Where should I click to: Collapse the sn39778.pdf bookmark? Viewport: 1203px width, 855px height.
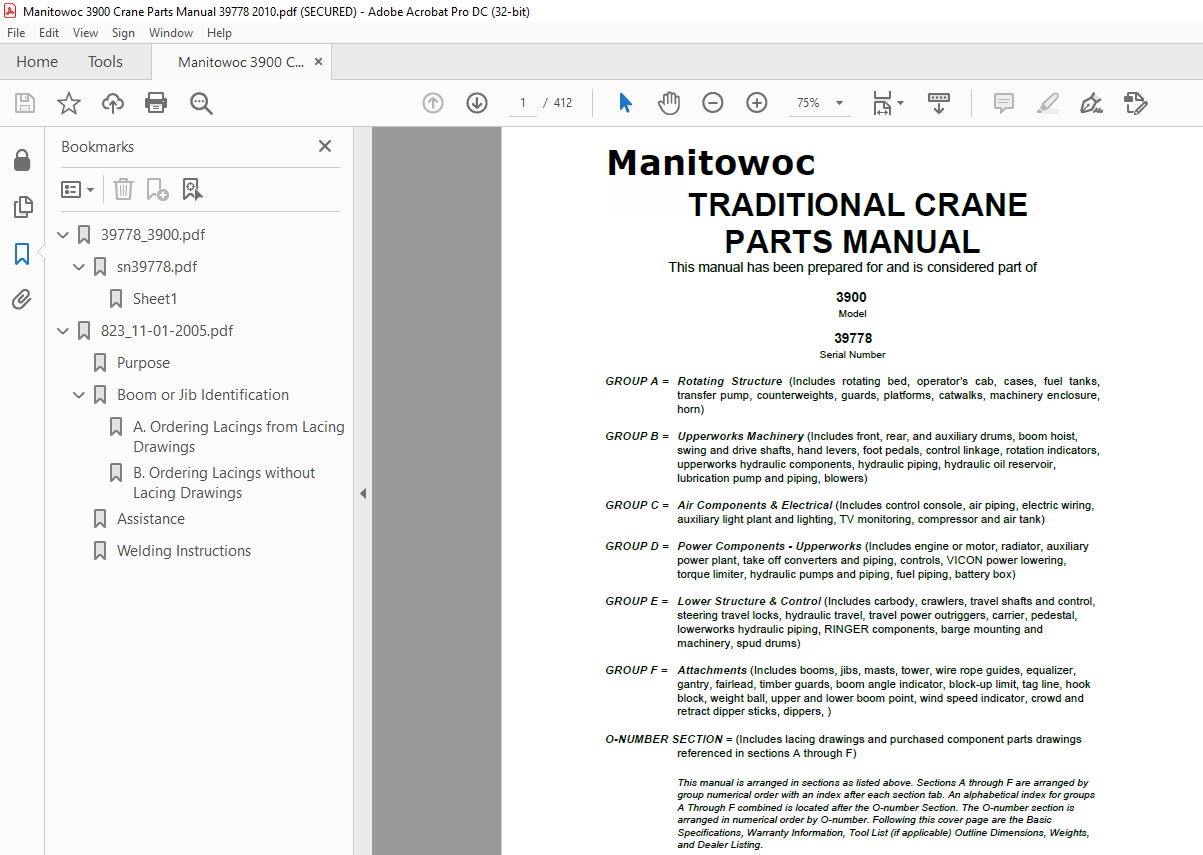pos(79,267)
